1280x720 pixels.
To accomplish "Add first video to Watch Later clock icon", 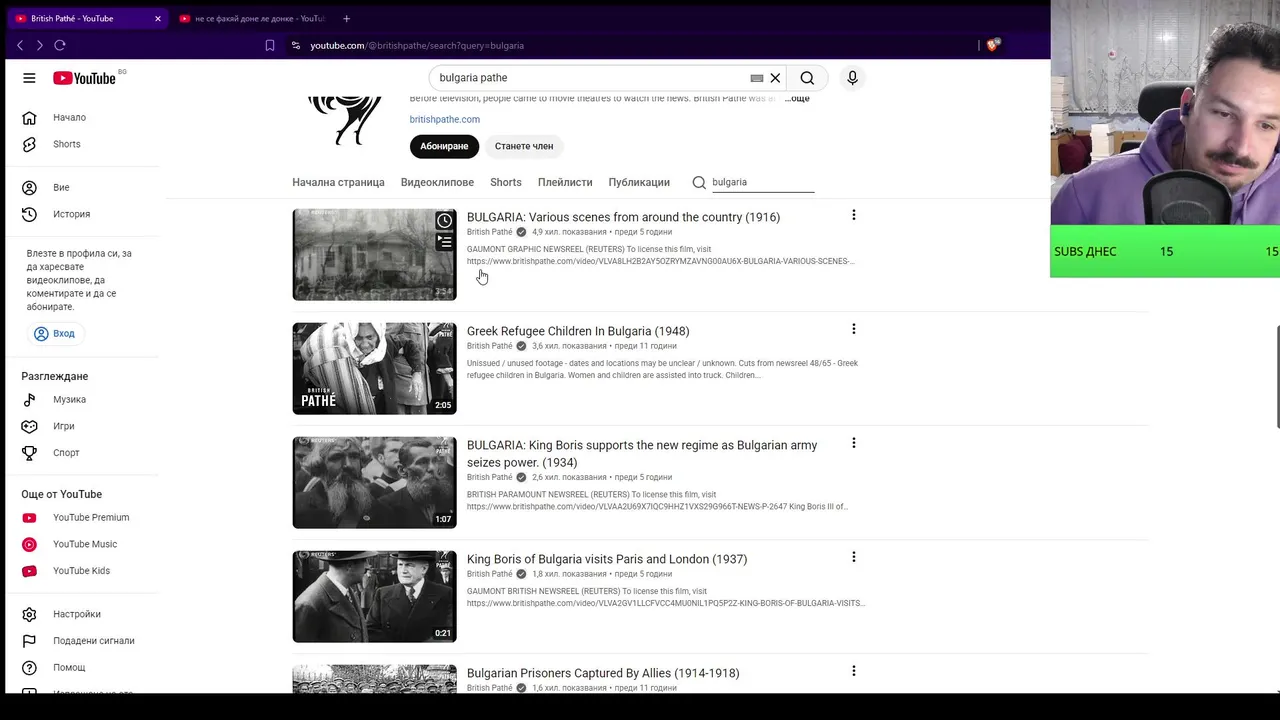I will [x=444, y=221].
